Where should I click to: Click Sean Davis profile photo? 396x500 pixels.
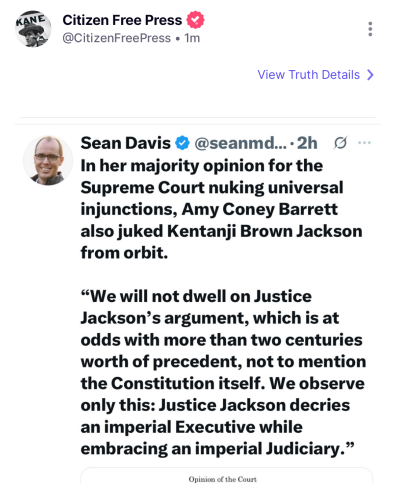coord(48,160)
